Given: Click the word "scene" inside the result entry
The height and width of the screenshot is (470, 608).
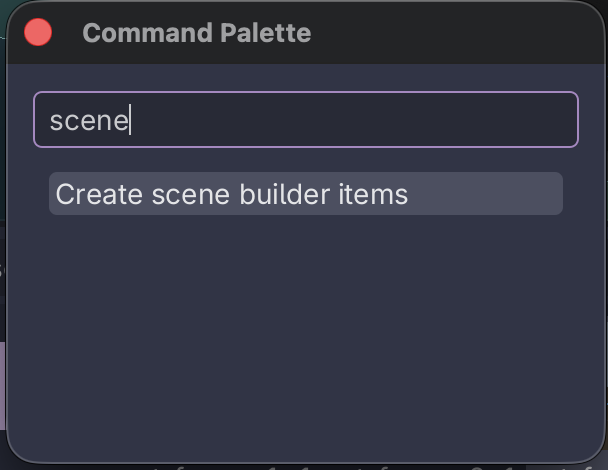Looking at the screenshot, I should (191, 194).
